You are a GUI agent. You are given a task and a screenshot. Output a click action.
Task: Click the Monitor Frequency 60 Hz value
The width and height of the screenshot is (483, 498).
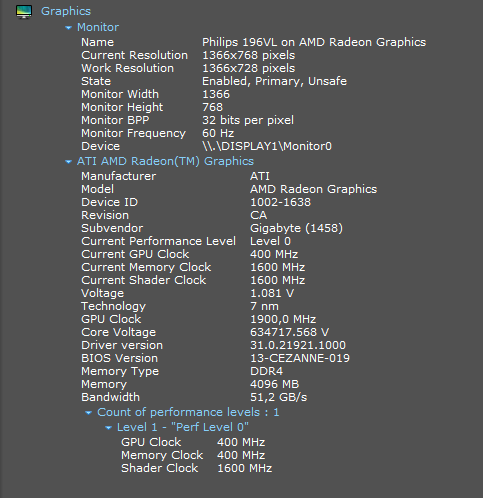(218, 133)
